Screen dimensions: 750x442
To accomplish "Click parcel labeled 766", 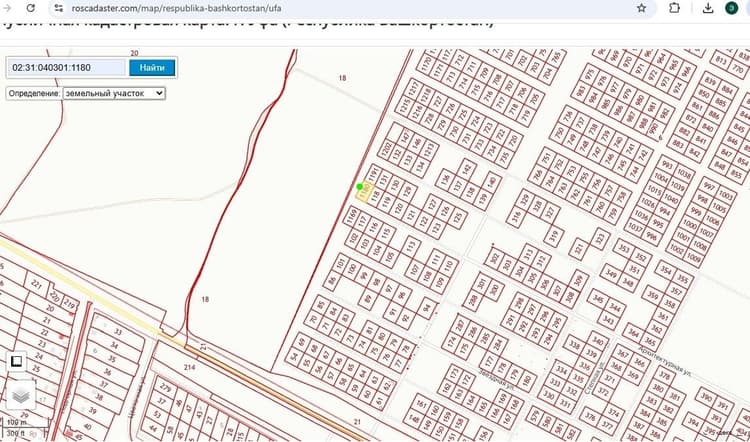I will (538, 174).
